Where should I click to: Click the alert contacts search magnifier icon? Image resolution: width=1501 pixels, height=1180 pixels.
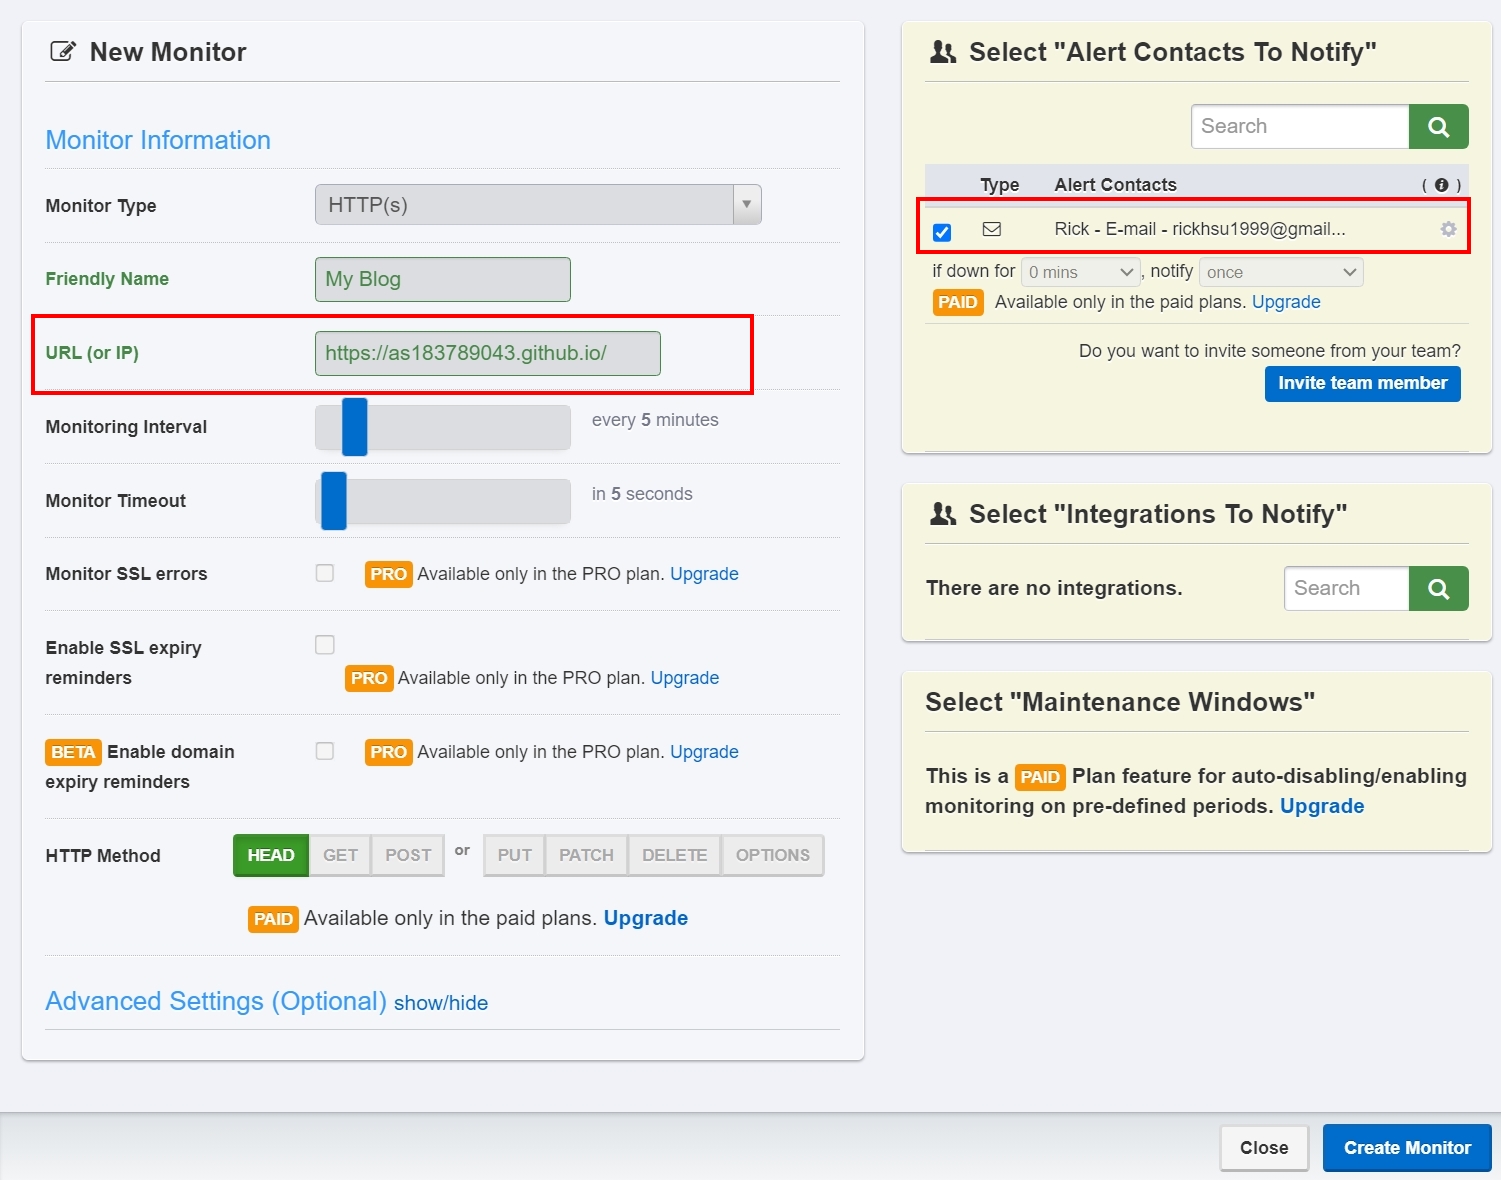click(1438, 127)
